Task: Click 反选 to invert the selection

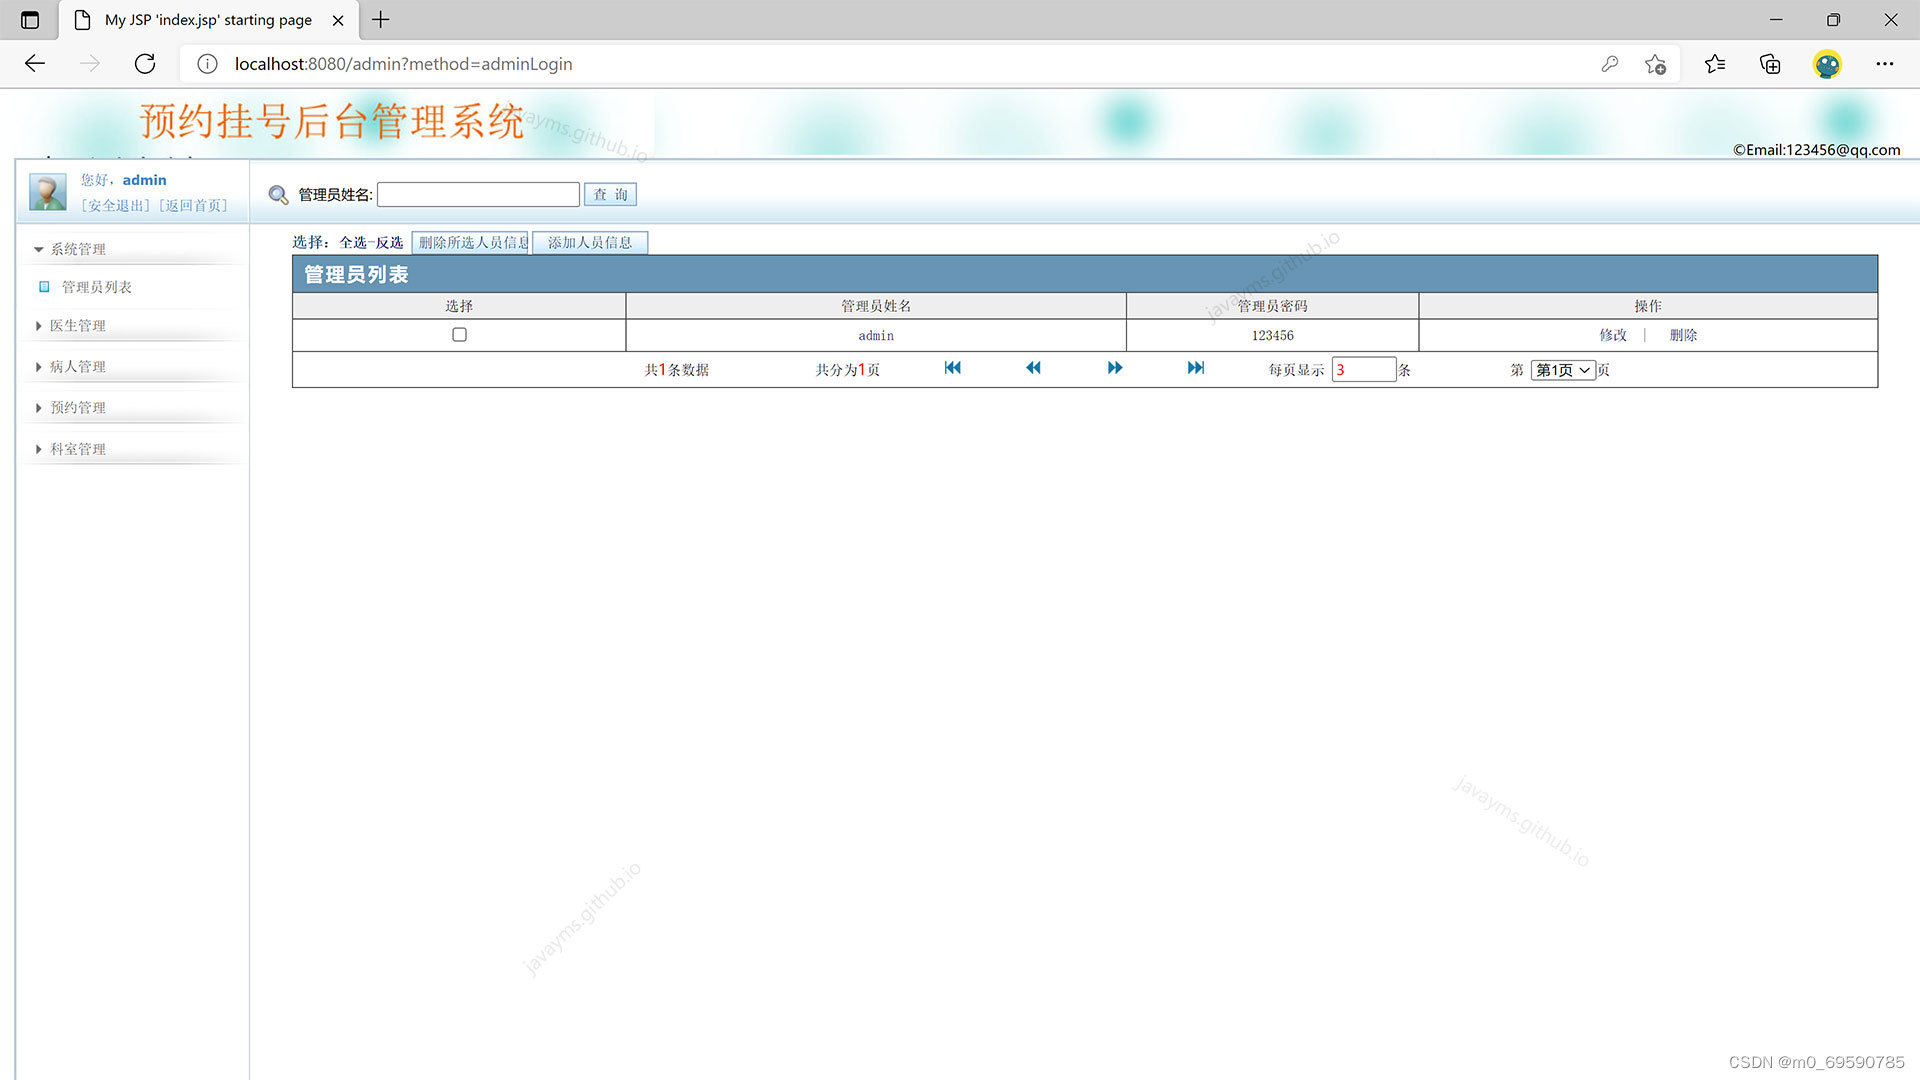Action: click(x=389, y=243)
